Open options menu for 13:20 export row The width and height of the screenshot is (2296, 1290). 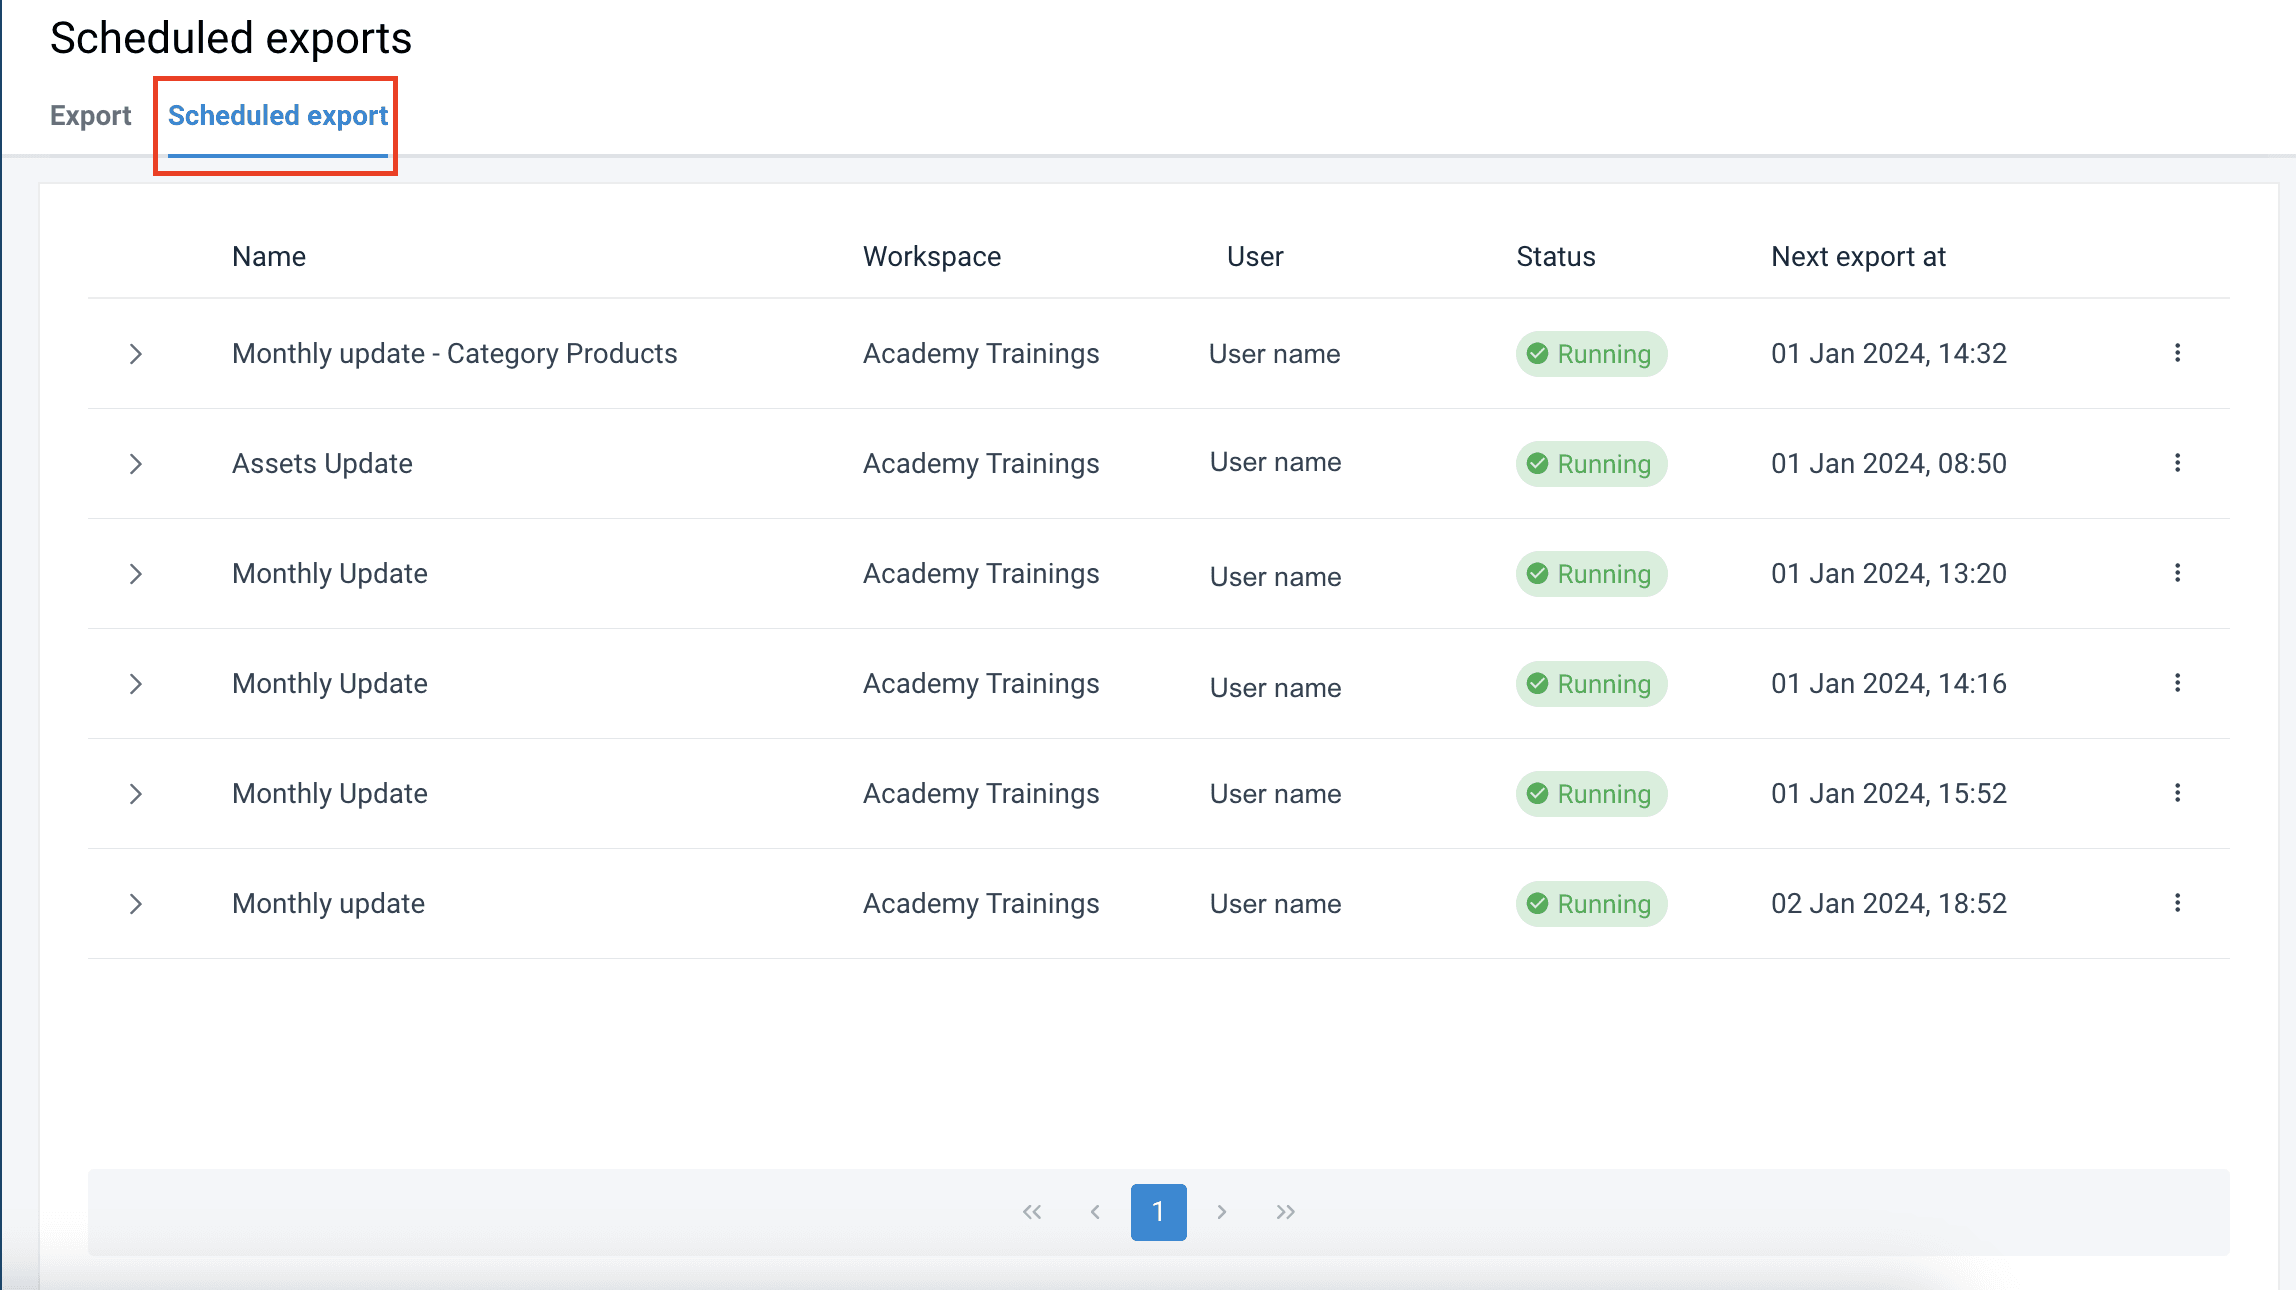click(x=2177, y=573)
